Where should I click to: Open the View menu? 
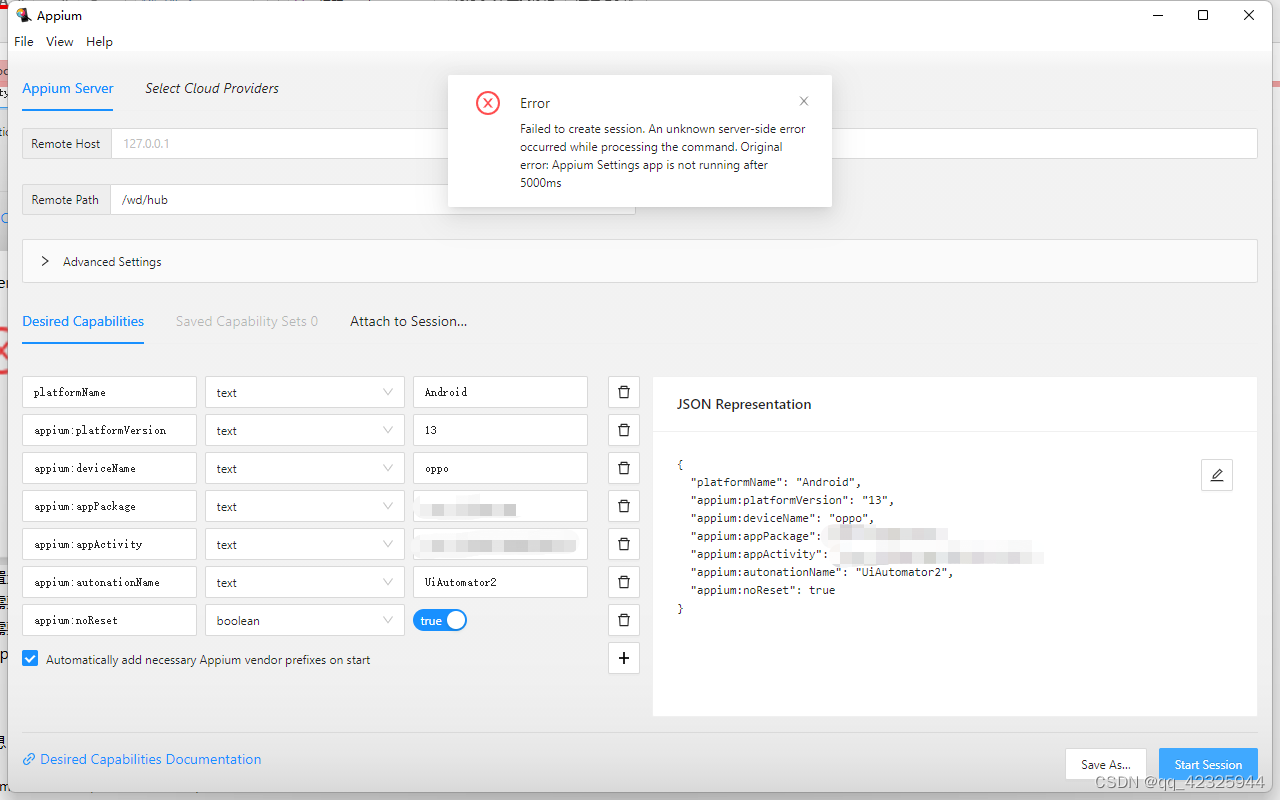tap(60, 42)
